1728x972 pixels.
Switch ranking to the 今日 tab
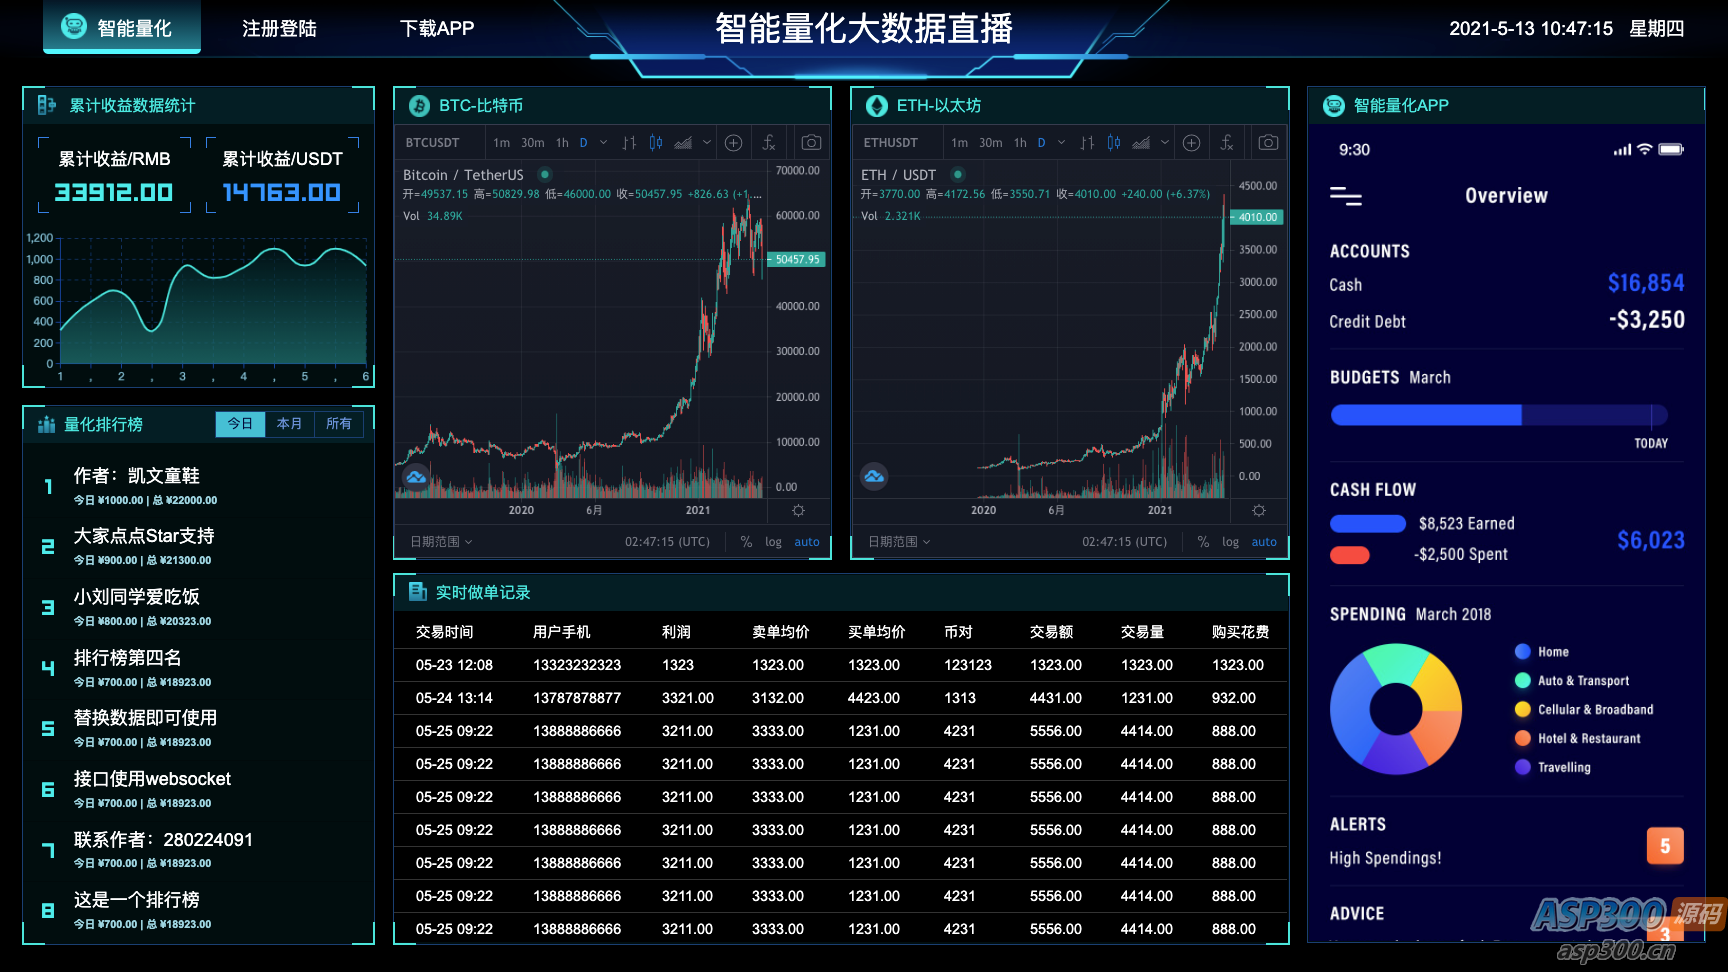click(x=240, y=424)
